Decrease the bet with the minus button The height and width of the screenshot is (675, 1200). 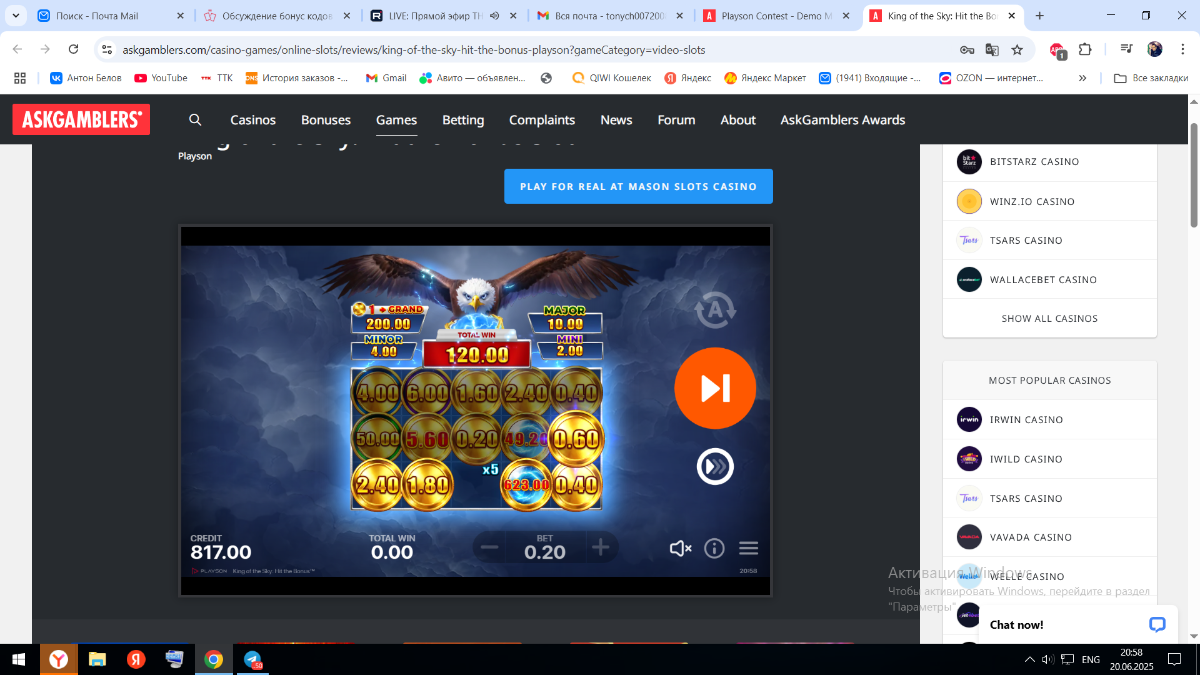(489, 547)
